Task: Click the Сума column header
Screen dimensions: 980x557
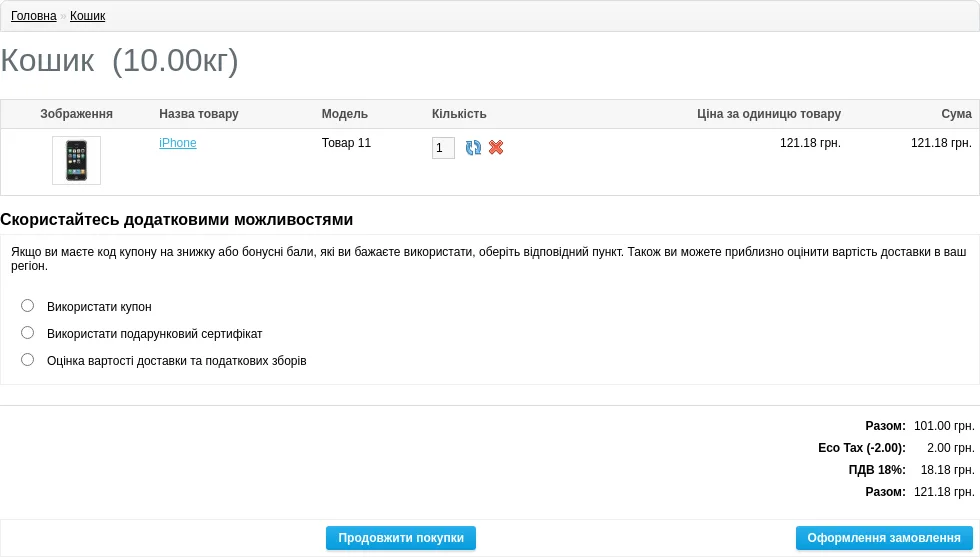Action: click(956, 114)
